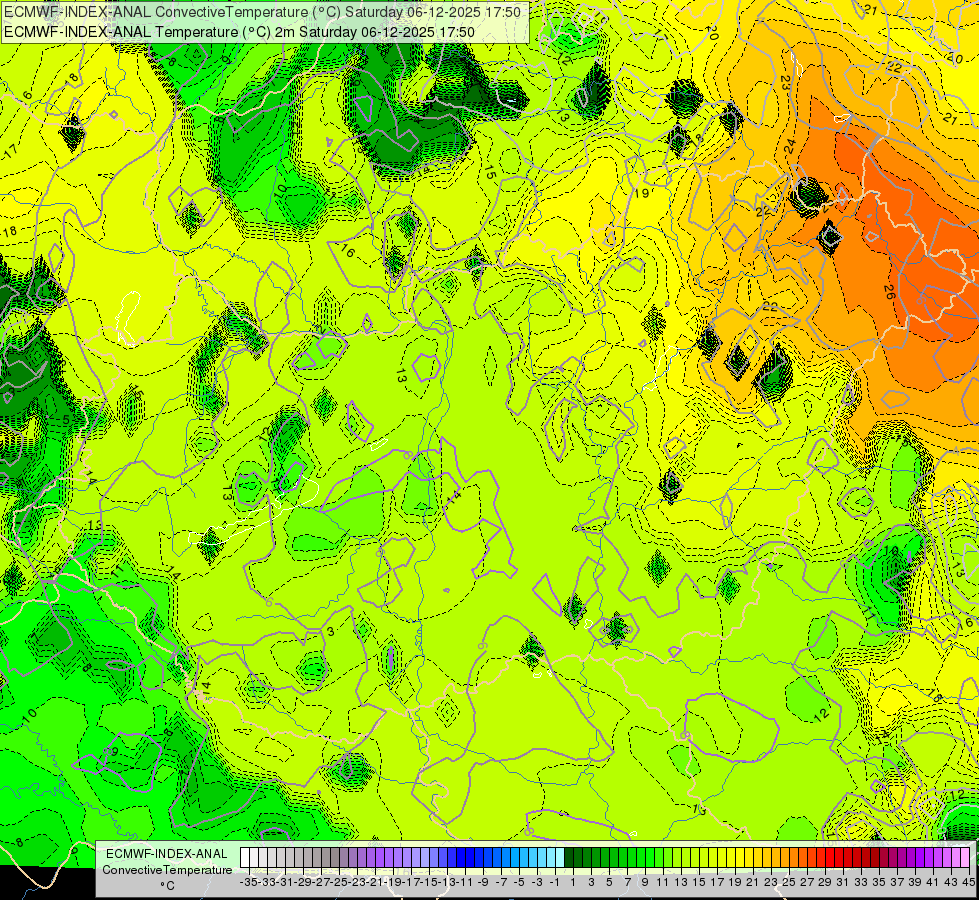Click the -3 value on the legend scale

[537, 882]
